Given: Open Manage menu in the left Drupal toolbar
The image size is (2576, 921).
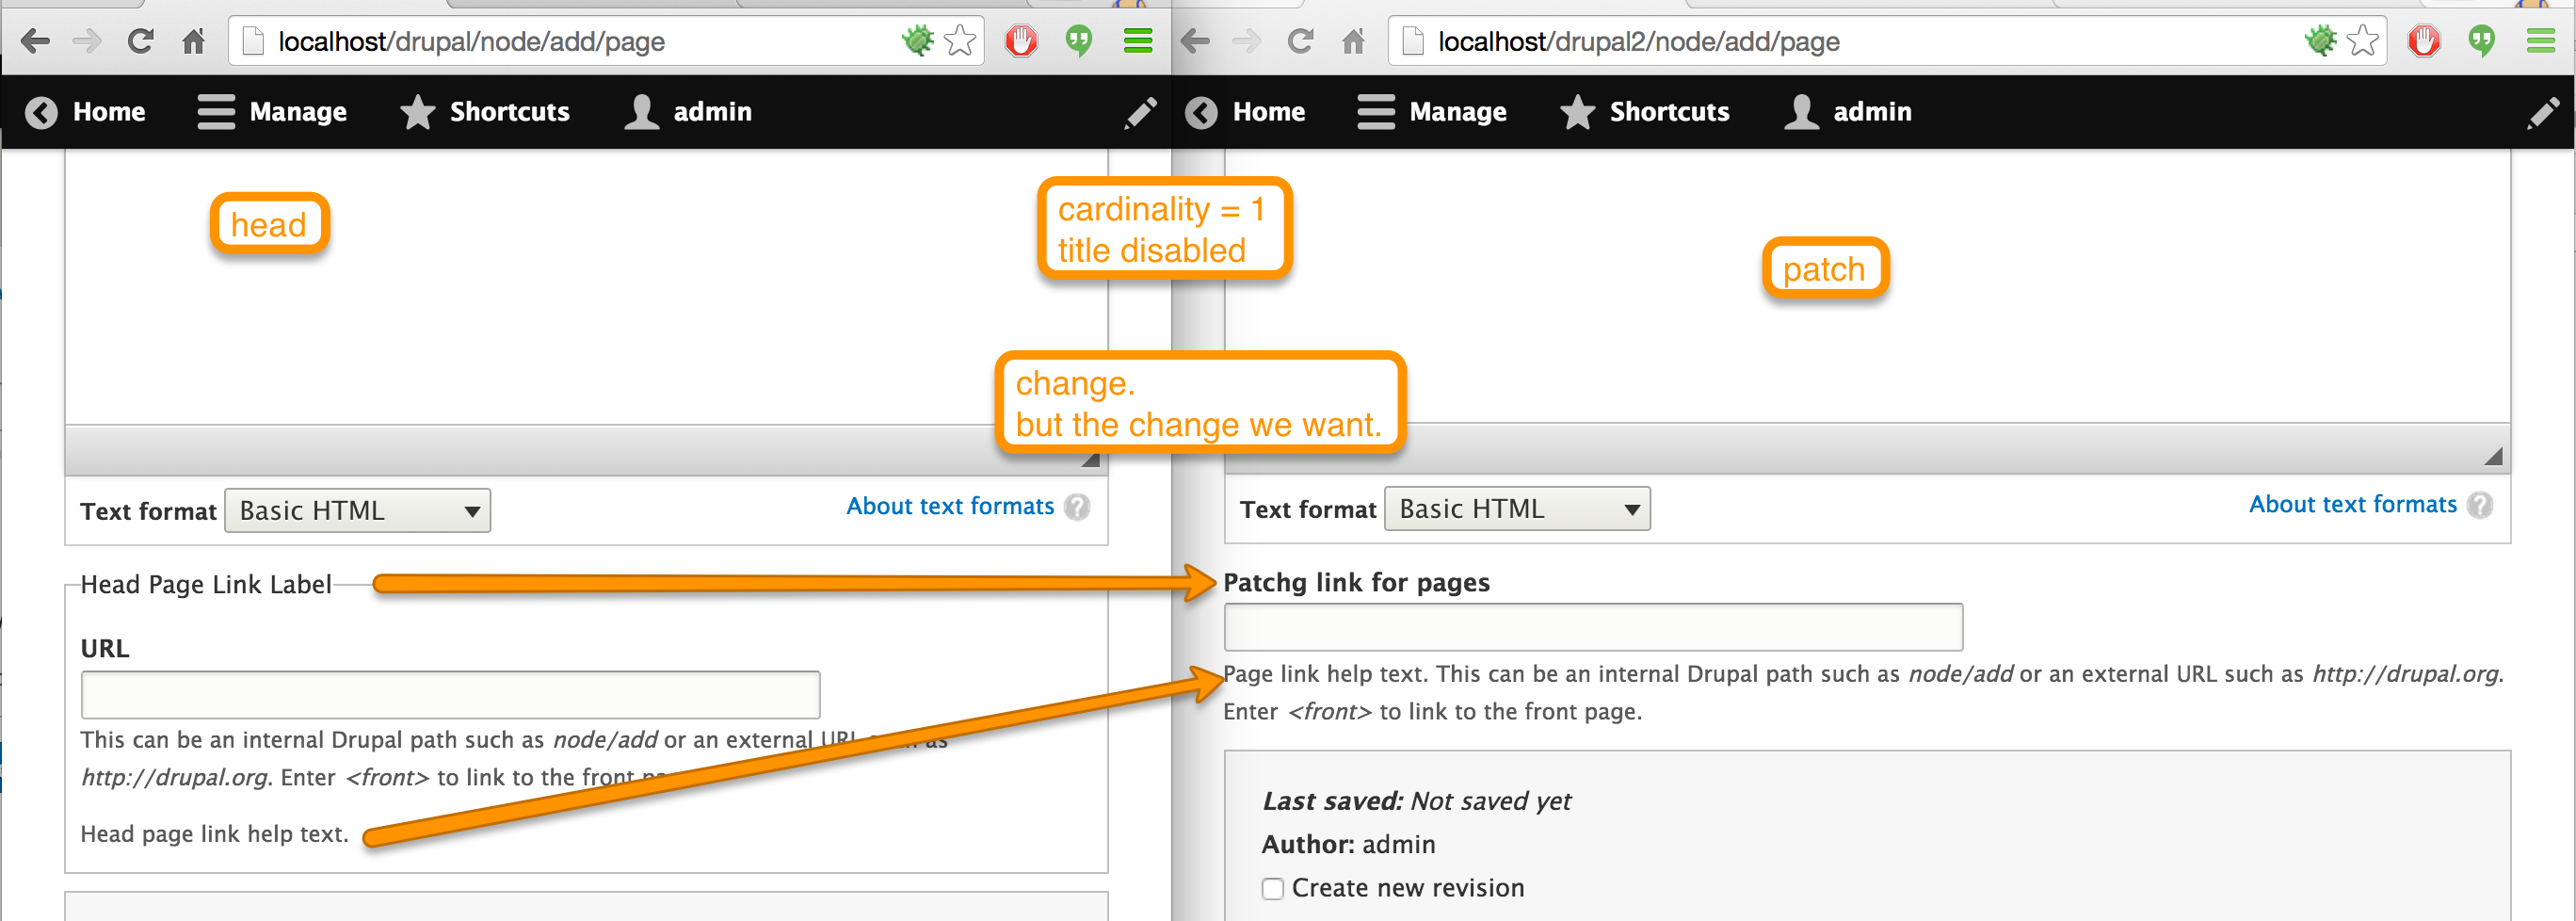Looking at the screenshot, I should (x=272, y=112).
